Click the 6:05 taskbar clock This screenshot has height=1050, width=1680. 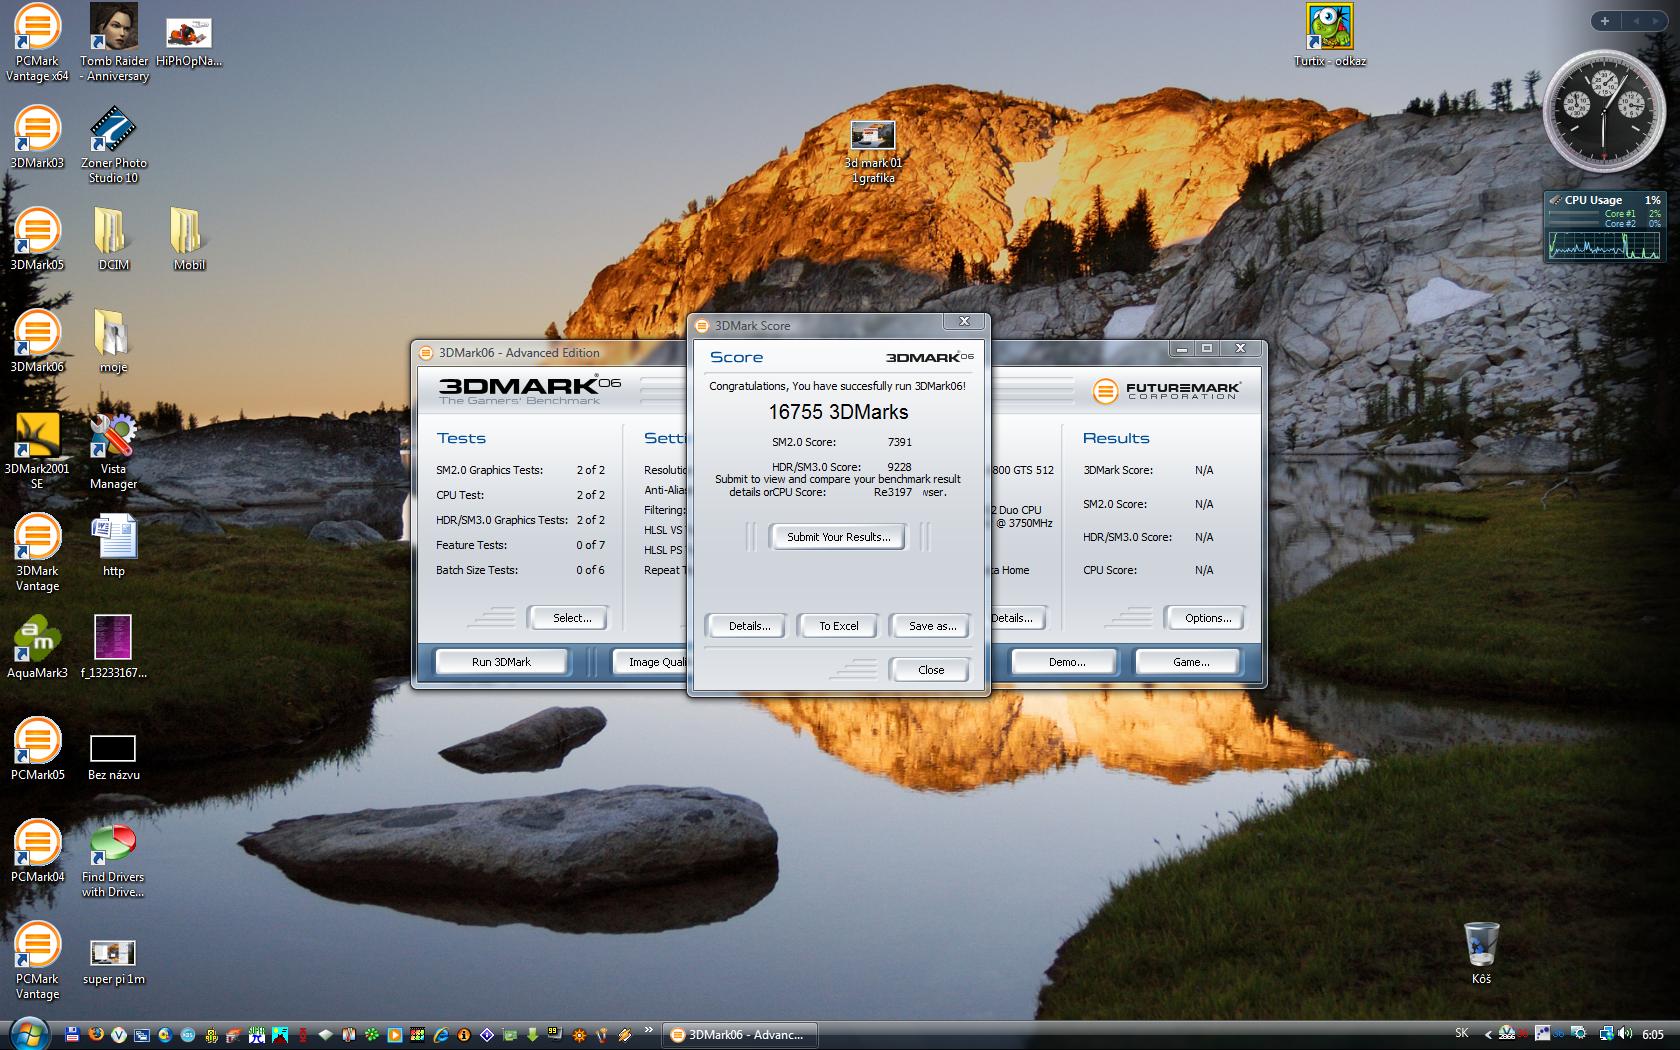point(1653,1034)
